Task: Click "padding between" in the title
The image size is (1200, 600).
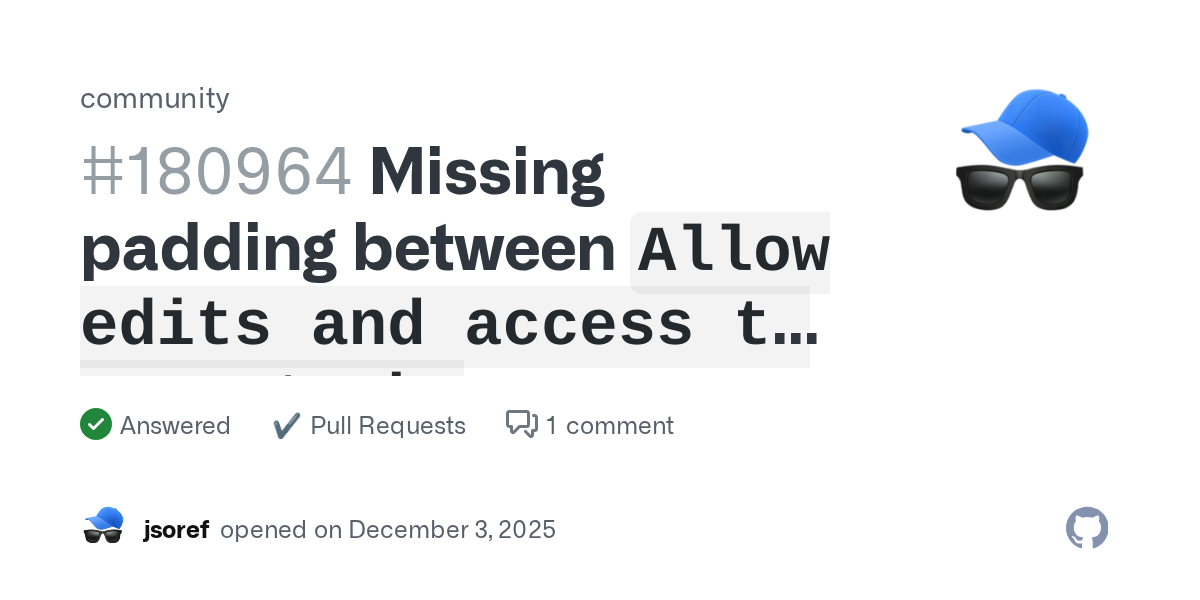Action: coord(347,250)
